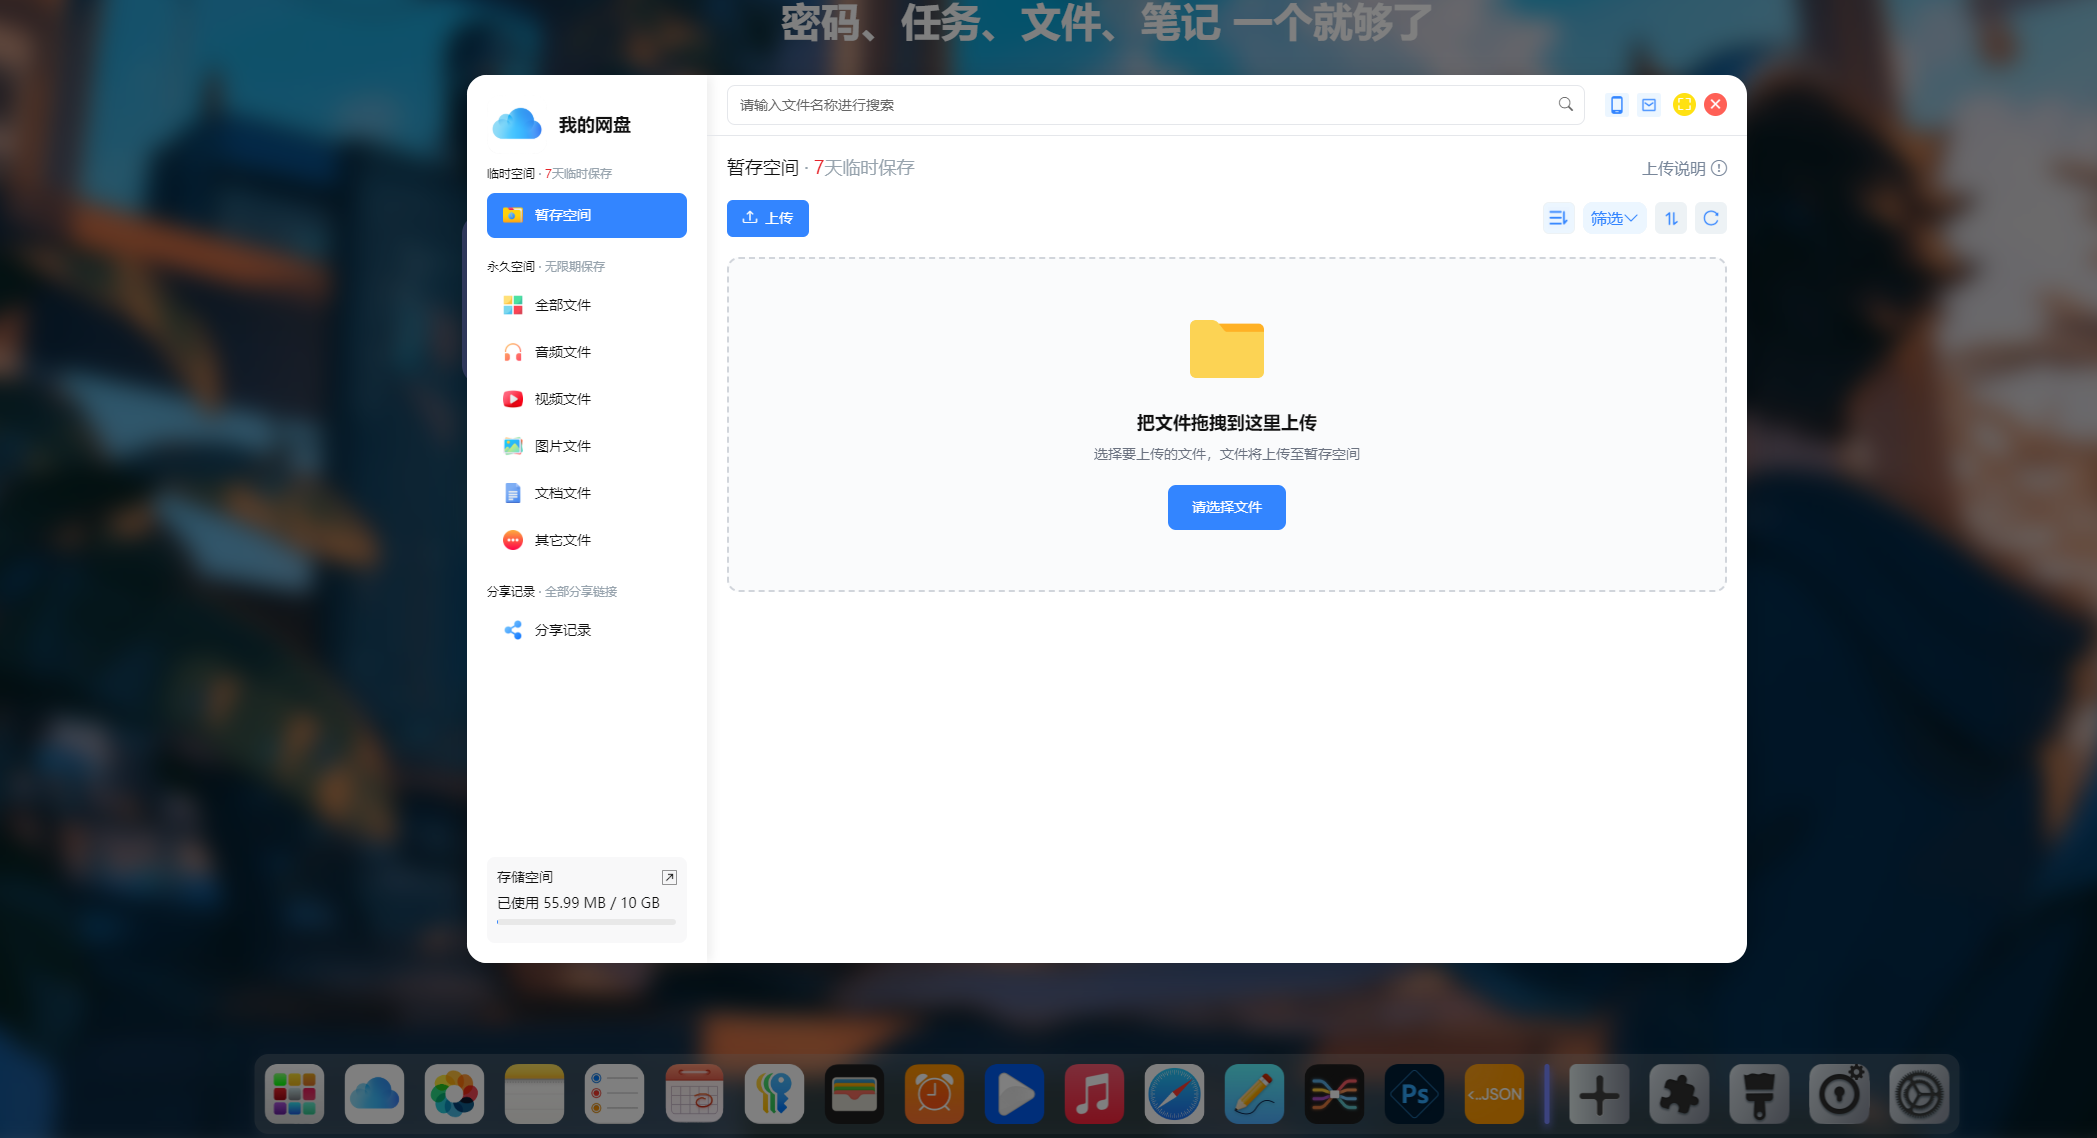The image size is (2097, 1138).
Task: Click the sort order arrows icon
Action: click(1670, 218)
